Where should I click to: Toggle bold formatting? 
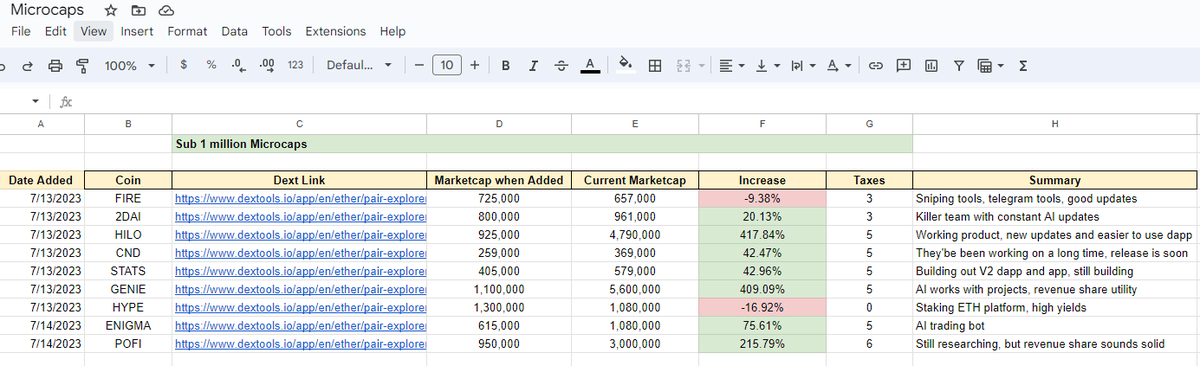[x=506, y=65]
